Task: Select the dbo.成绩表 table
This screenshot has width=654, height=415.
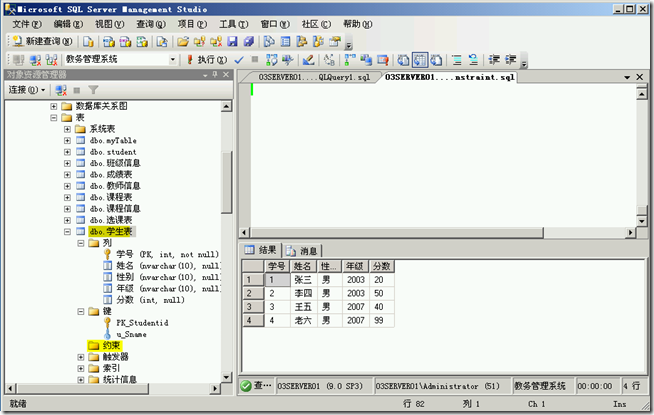Action: pyautogui.click(x=111, y=174)
